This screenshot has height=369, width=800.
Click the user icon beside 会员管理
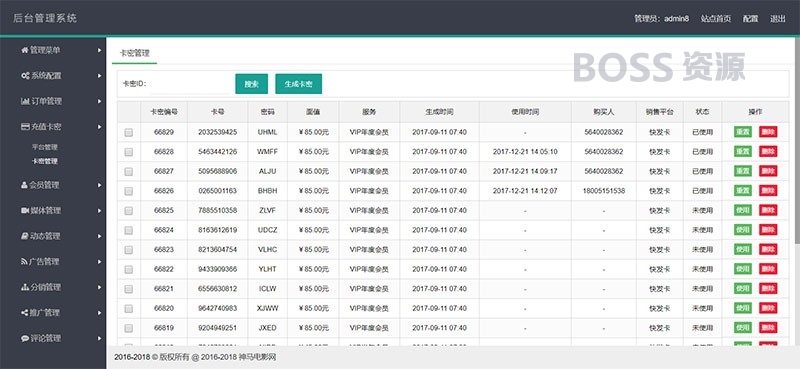point(24,185)
